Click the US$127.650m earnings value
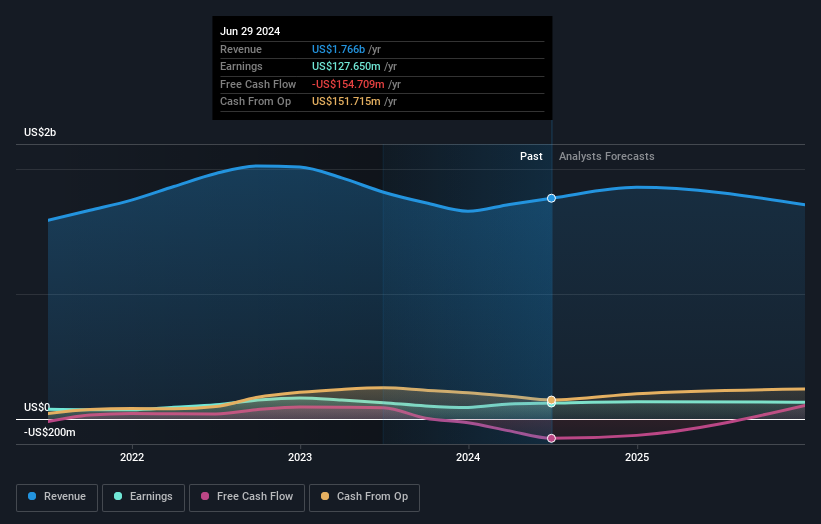Screen dimensions: 821x524 pos(346,66)
